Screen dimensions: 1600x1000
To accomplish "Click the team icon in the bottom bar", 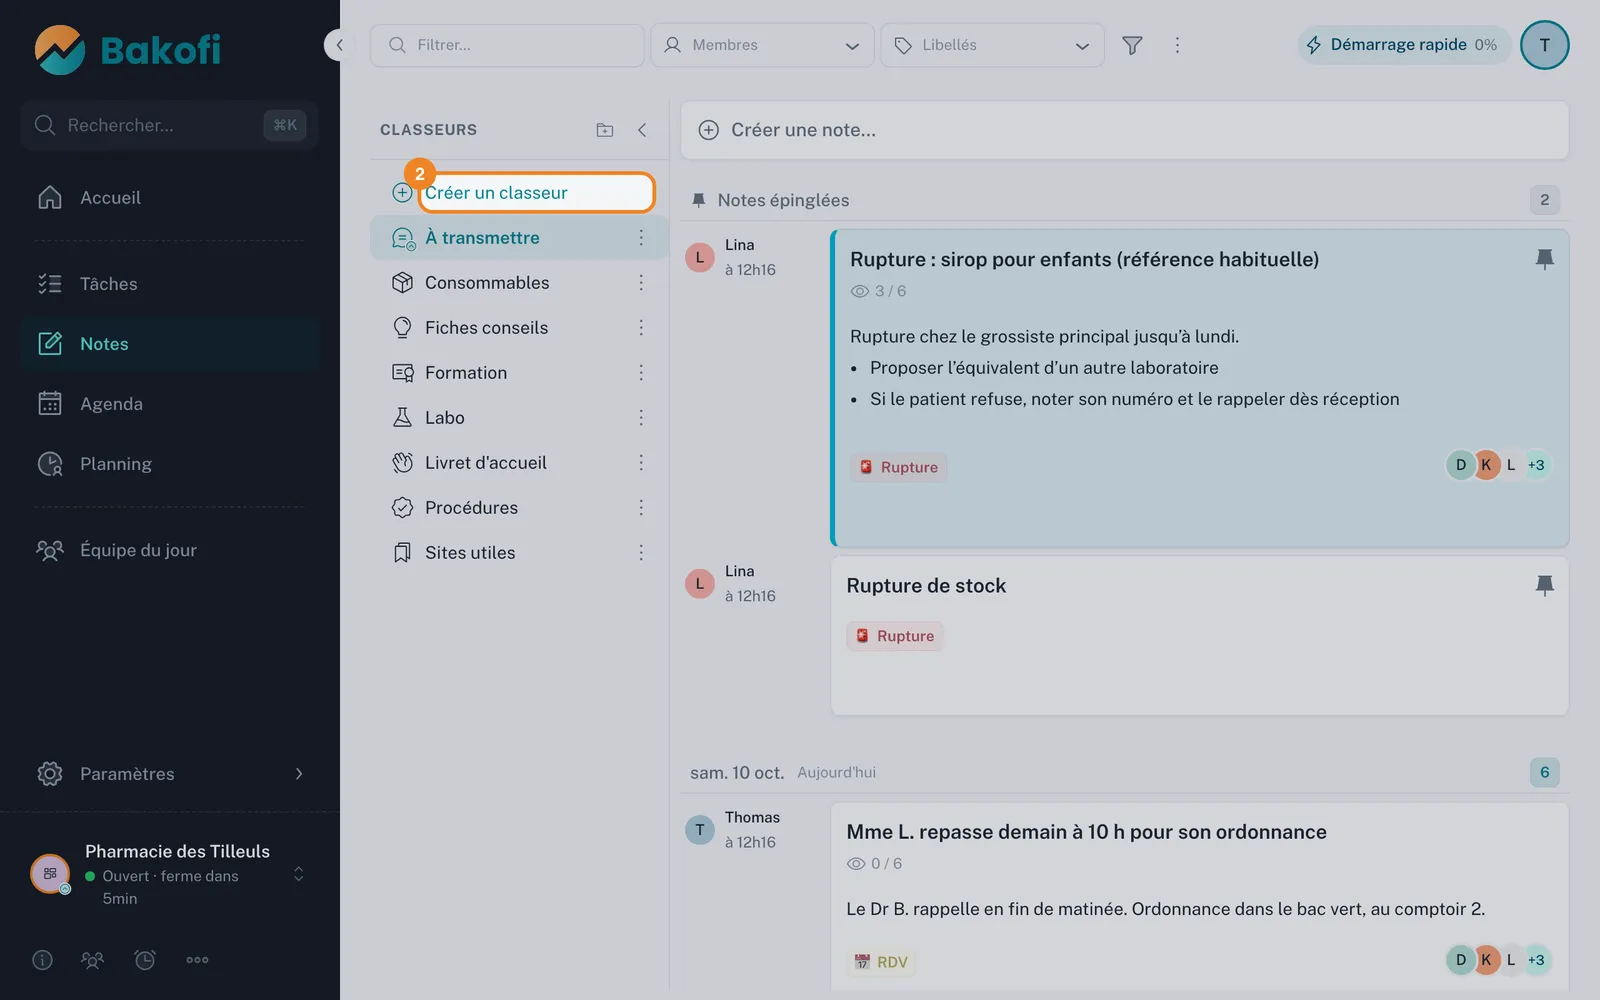I will (92, 960).
